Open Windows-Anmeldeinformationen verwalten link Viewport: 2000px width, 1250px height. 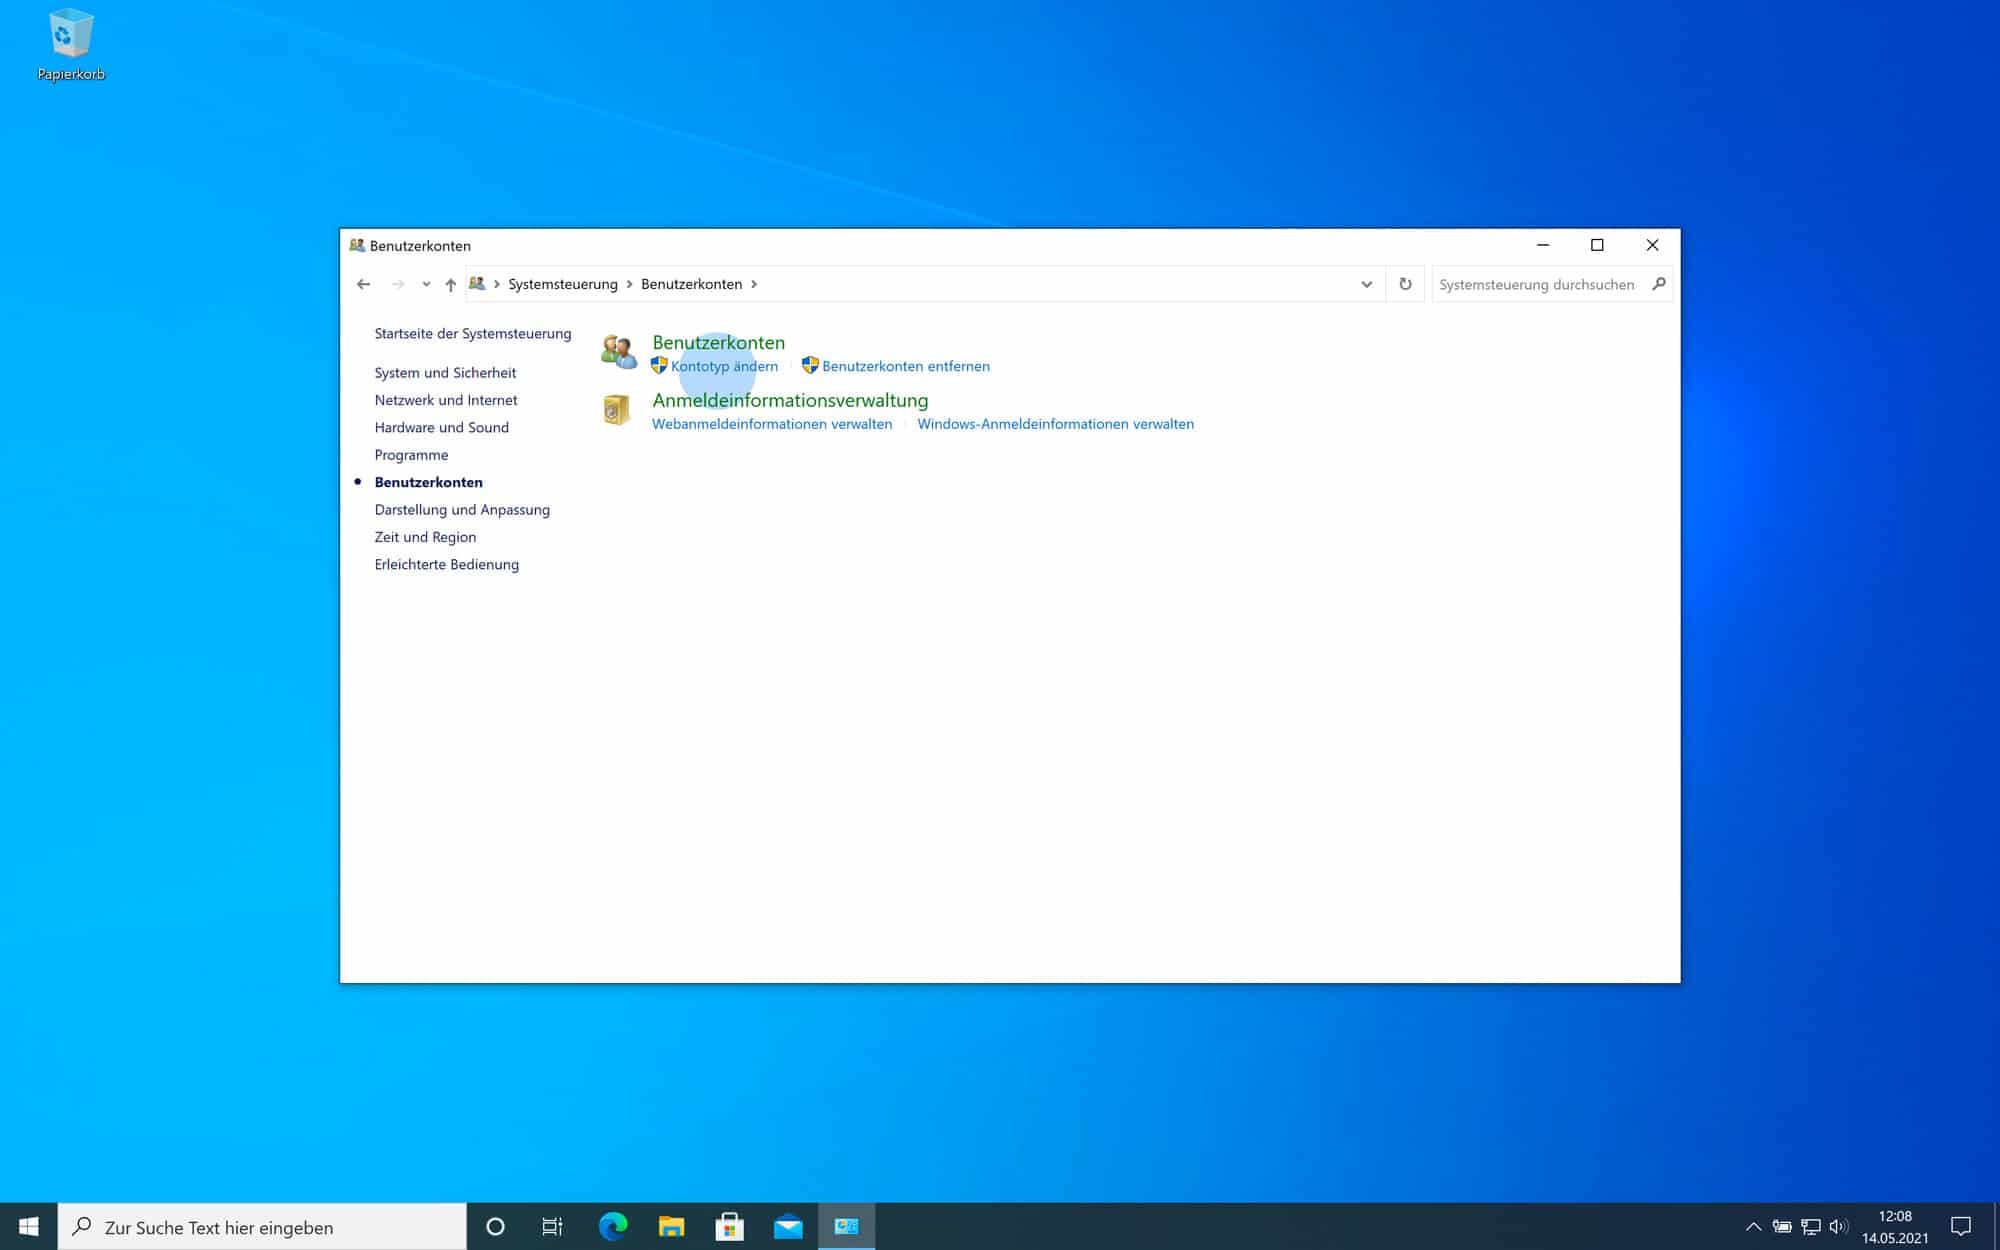click(x=1055, y=424)
